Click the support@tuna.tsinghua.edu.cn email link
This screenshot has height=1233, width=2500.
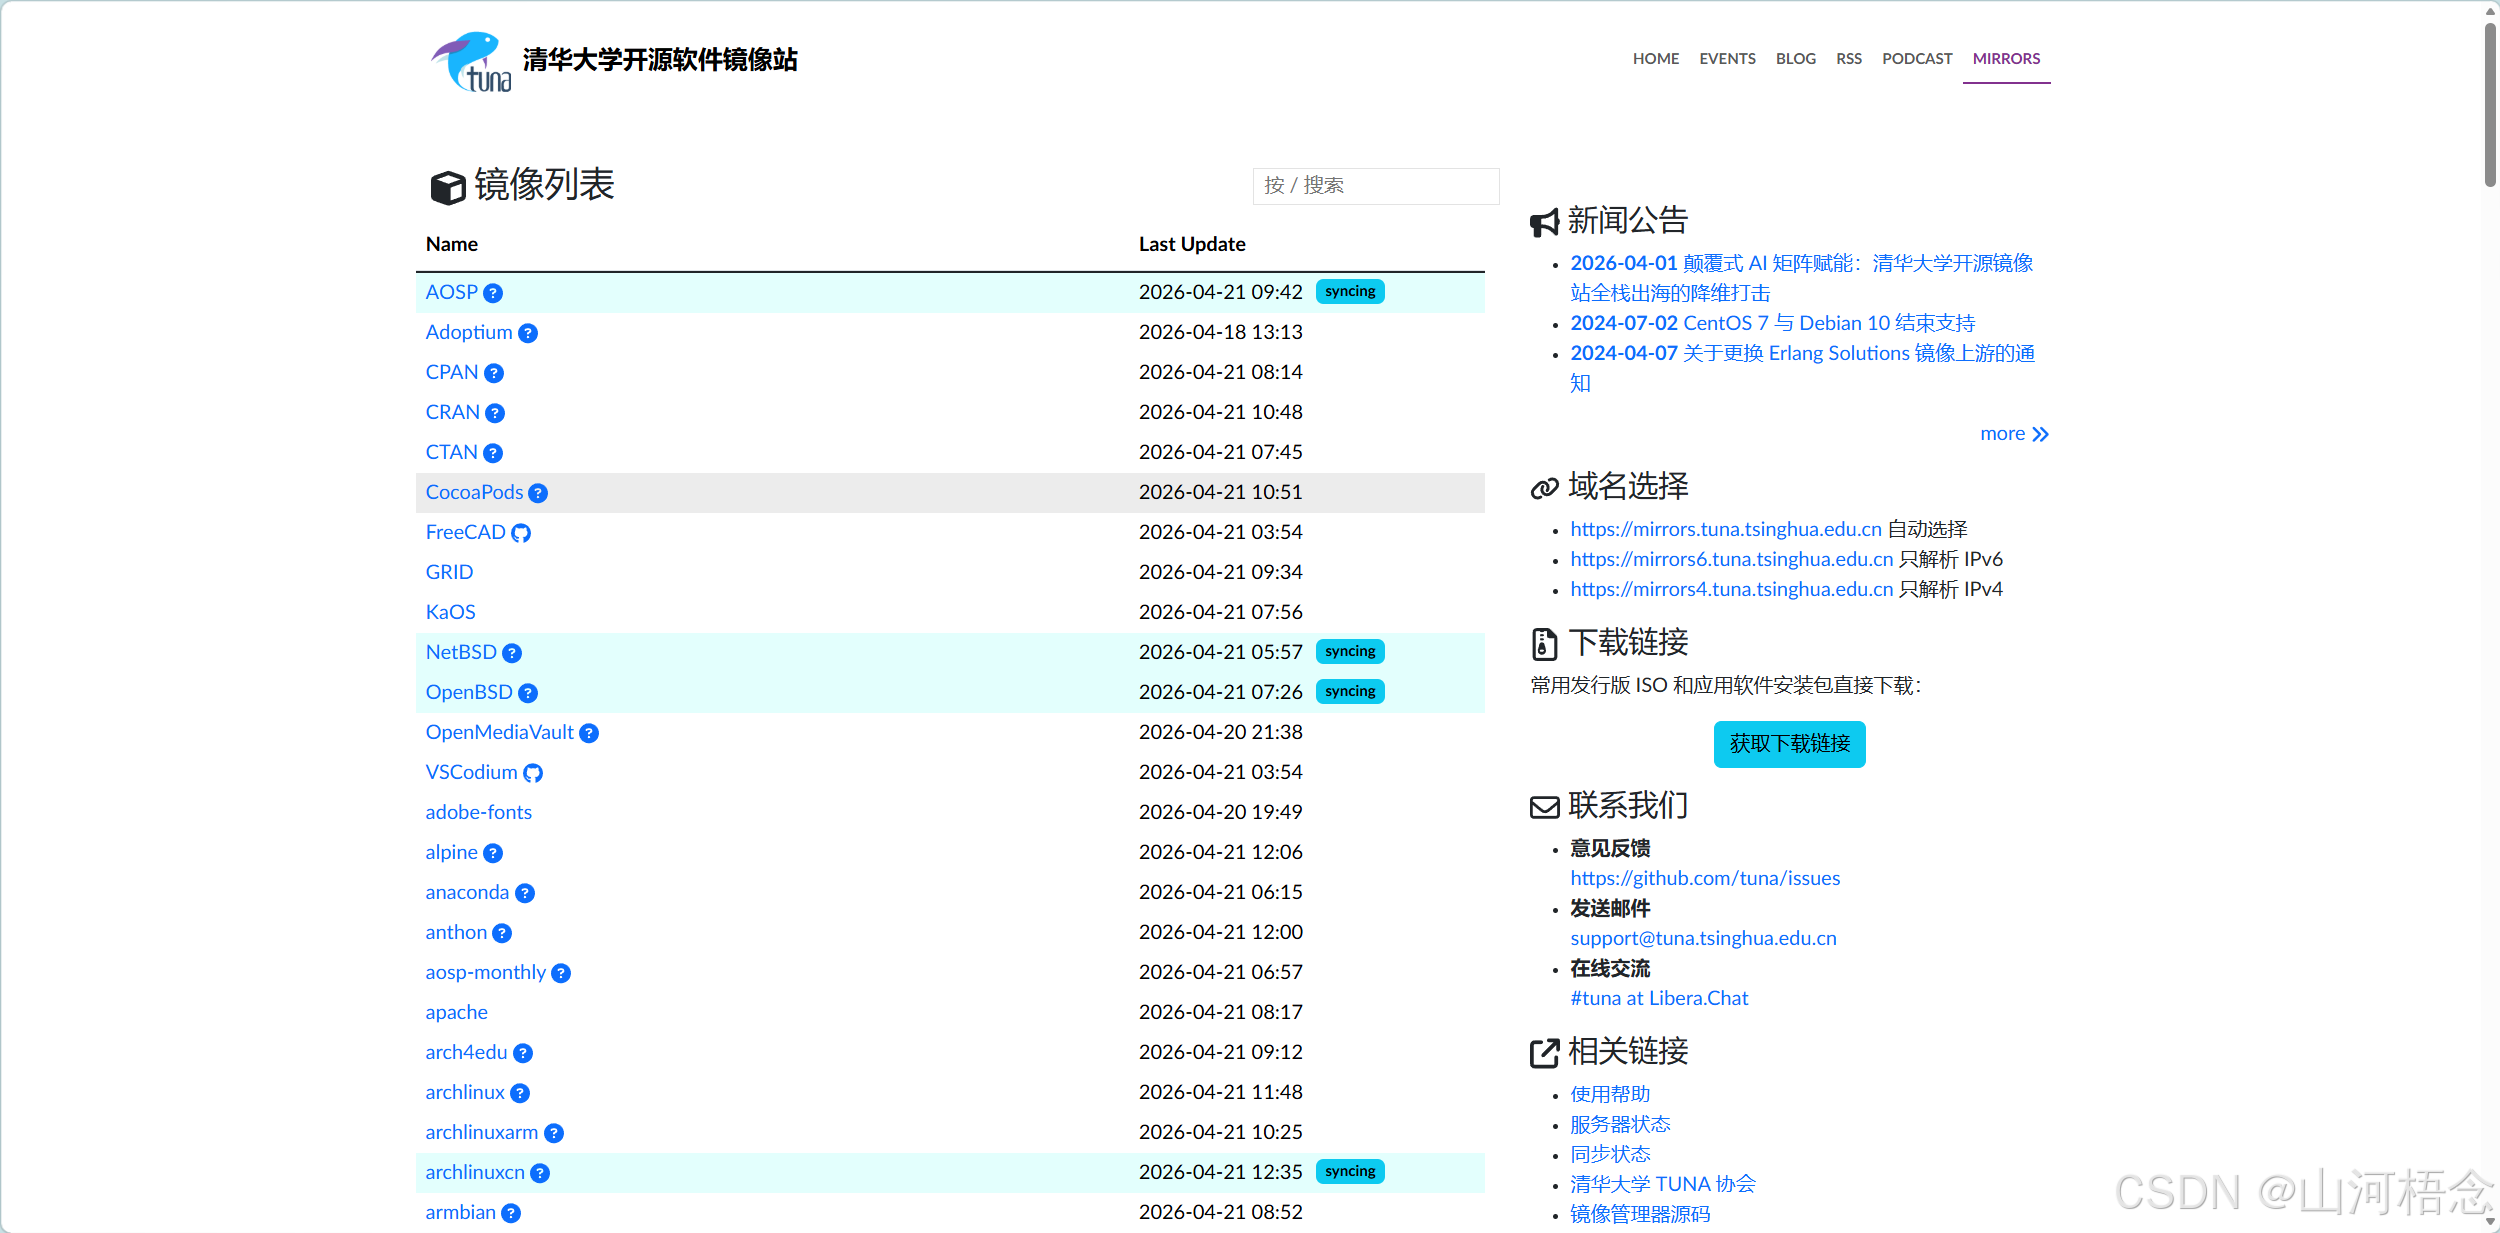[1703, 938]
